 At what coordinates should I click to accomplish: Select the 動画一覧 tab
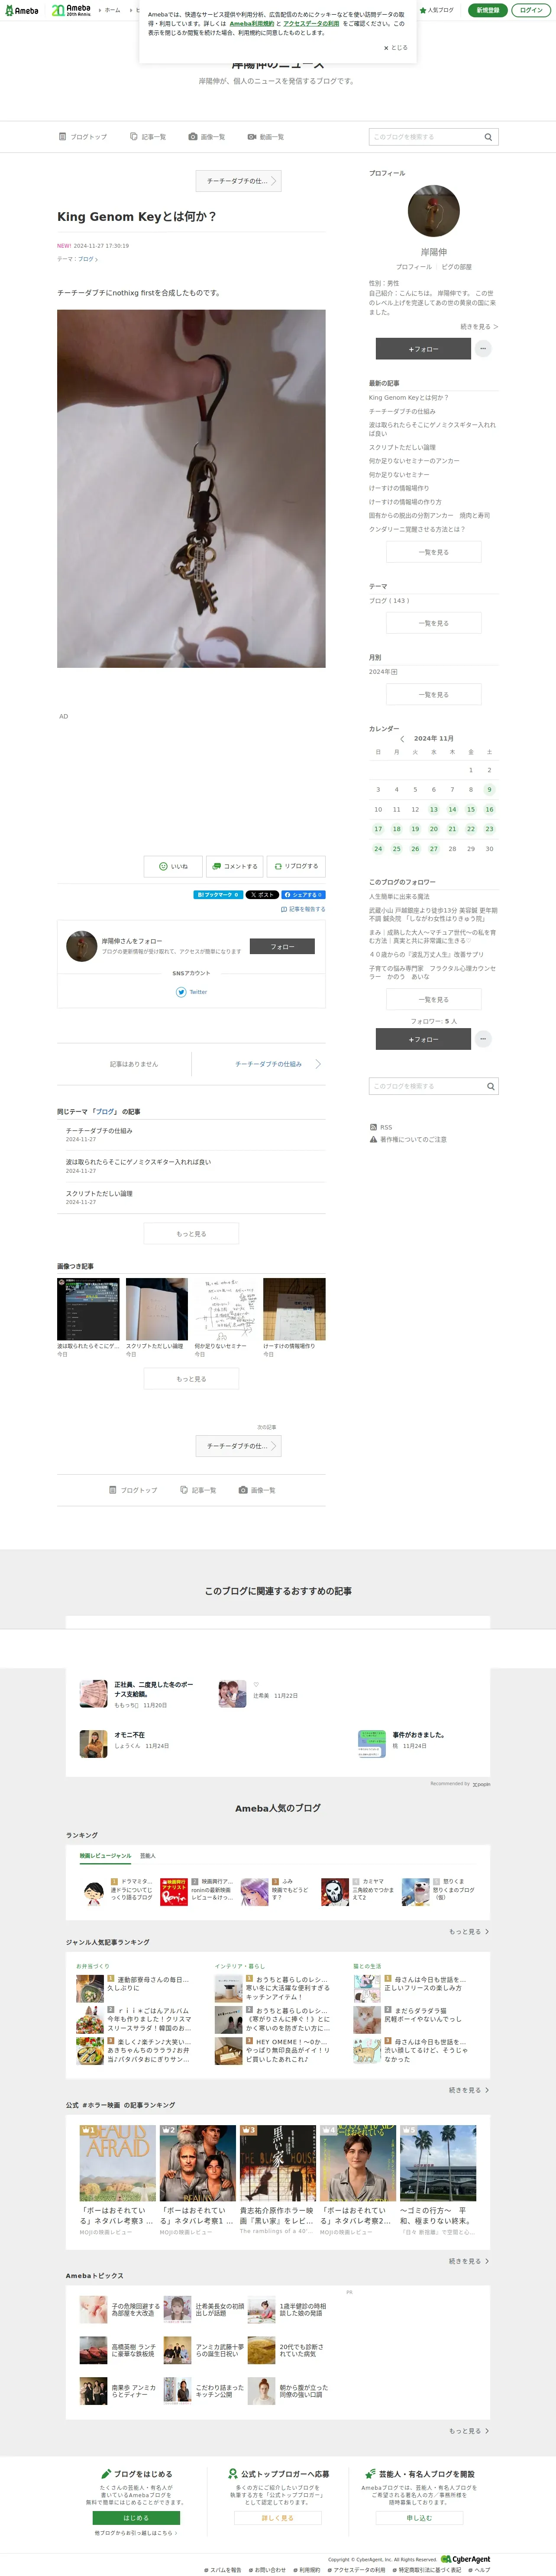tap(266, 137)
